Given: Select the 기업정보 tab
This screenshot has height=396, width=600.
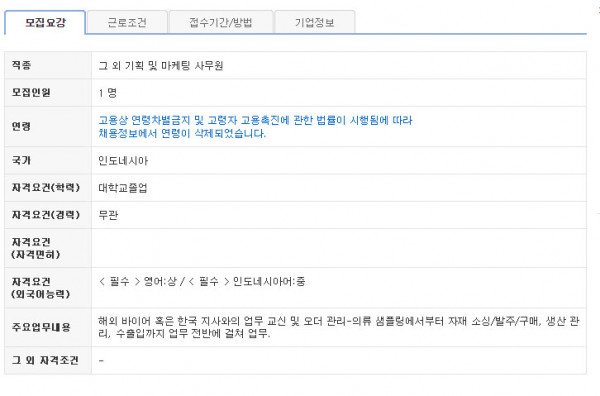Looking at the screenshot, I should point(315,22).
